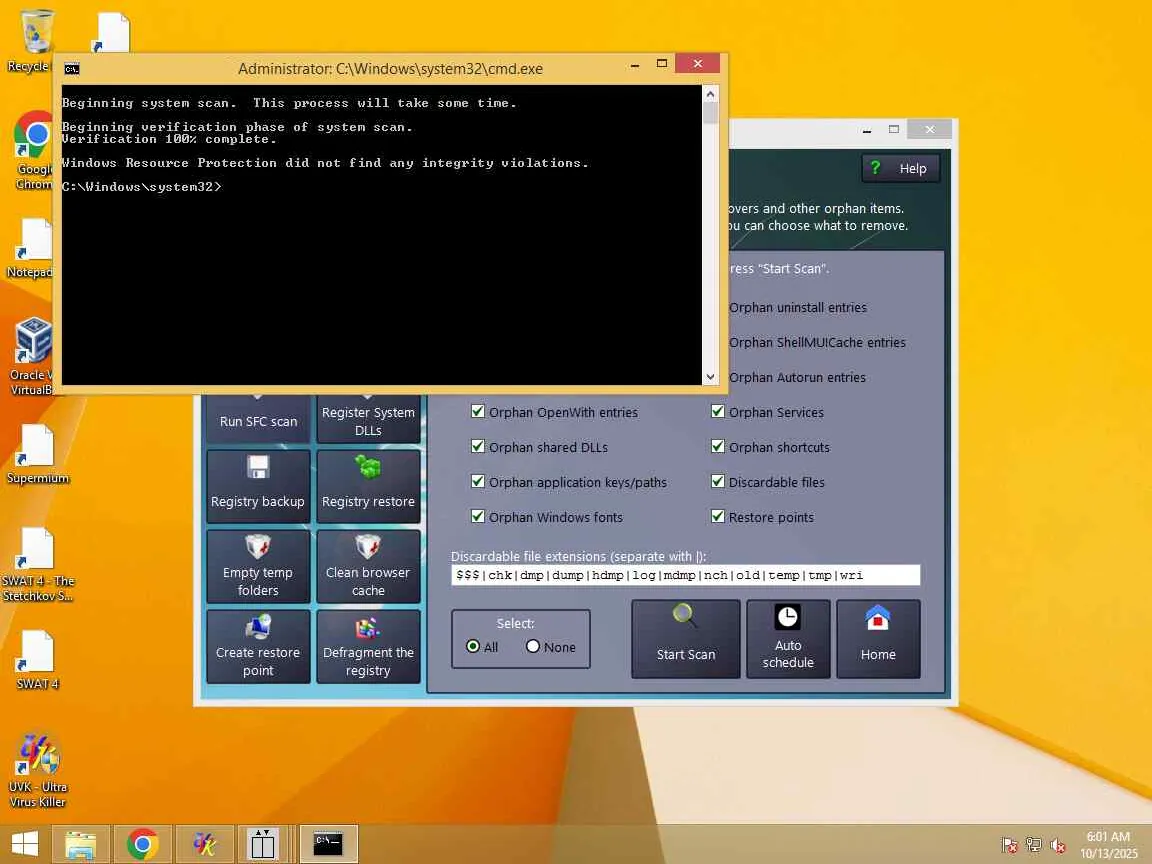
Task: Click the cmd window scroll-down arrow
Action: point(710,377)
